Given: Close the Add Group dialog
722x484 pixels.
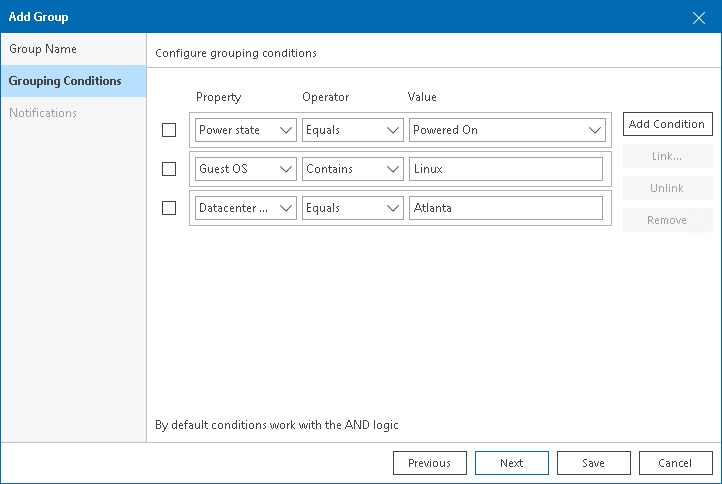Looking at the screenshot, I should (x=699, y=17).
